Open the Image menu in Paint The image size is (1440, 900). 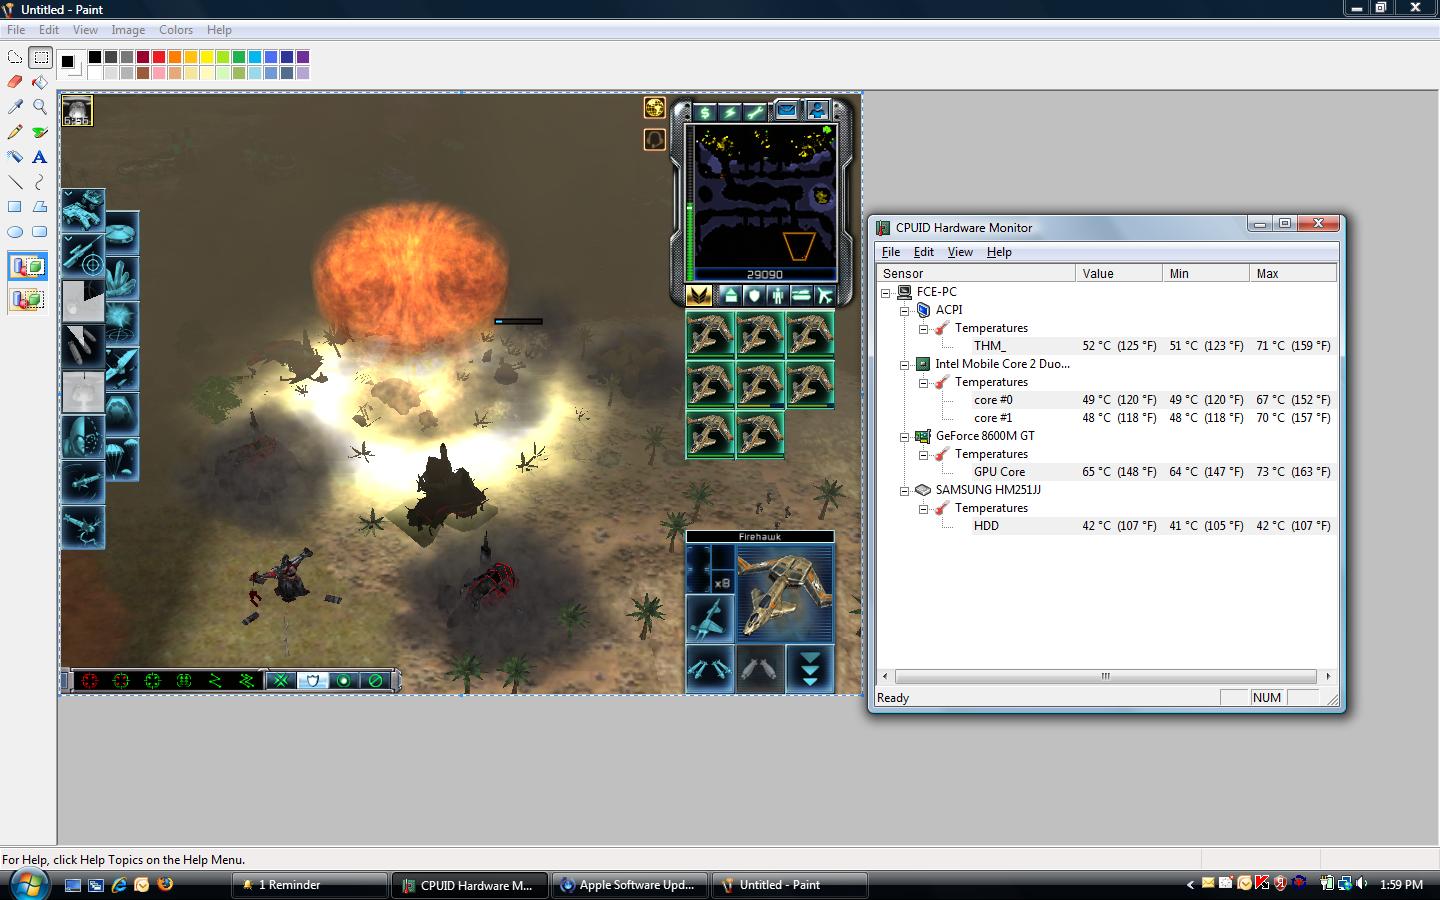point(128,30)
